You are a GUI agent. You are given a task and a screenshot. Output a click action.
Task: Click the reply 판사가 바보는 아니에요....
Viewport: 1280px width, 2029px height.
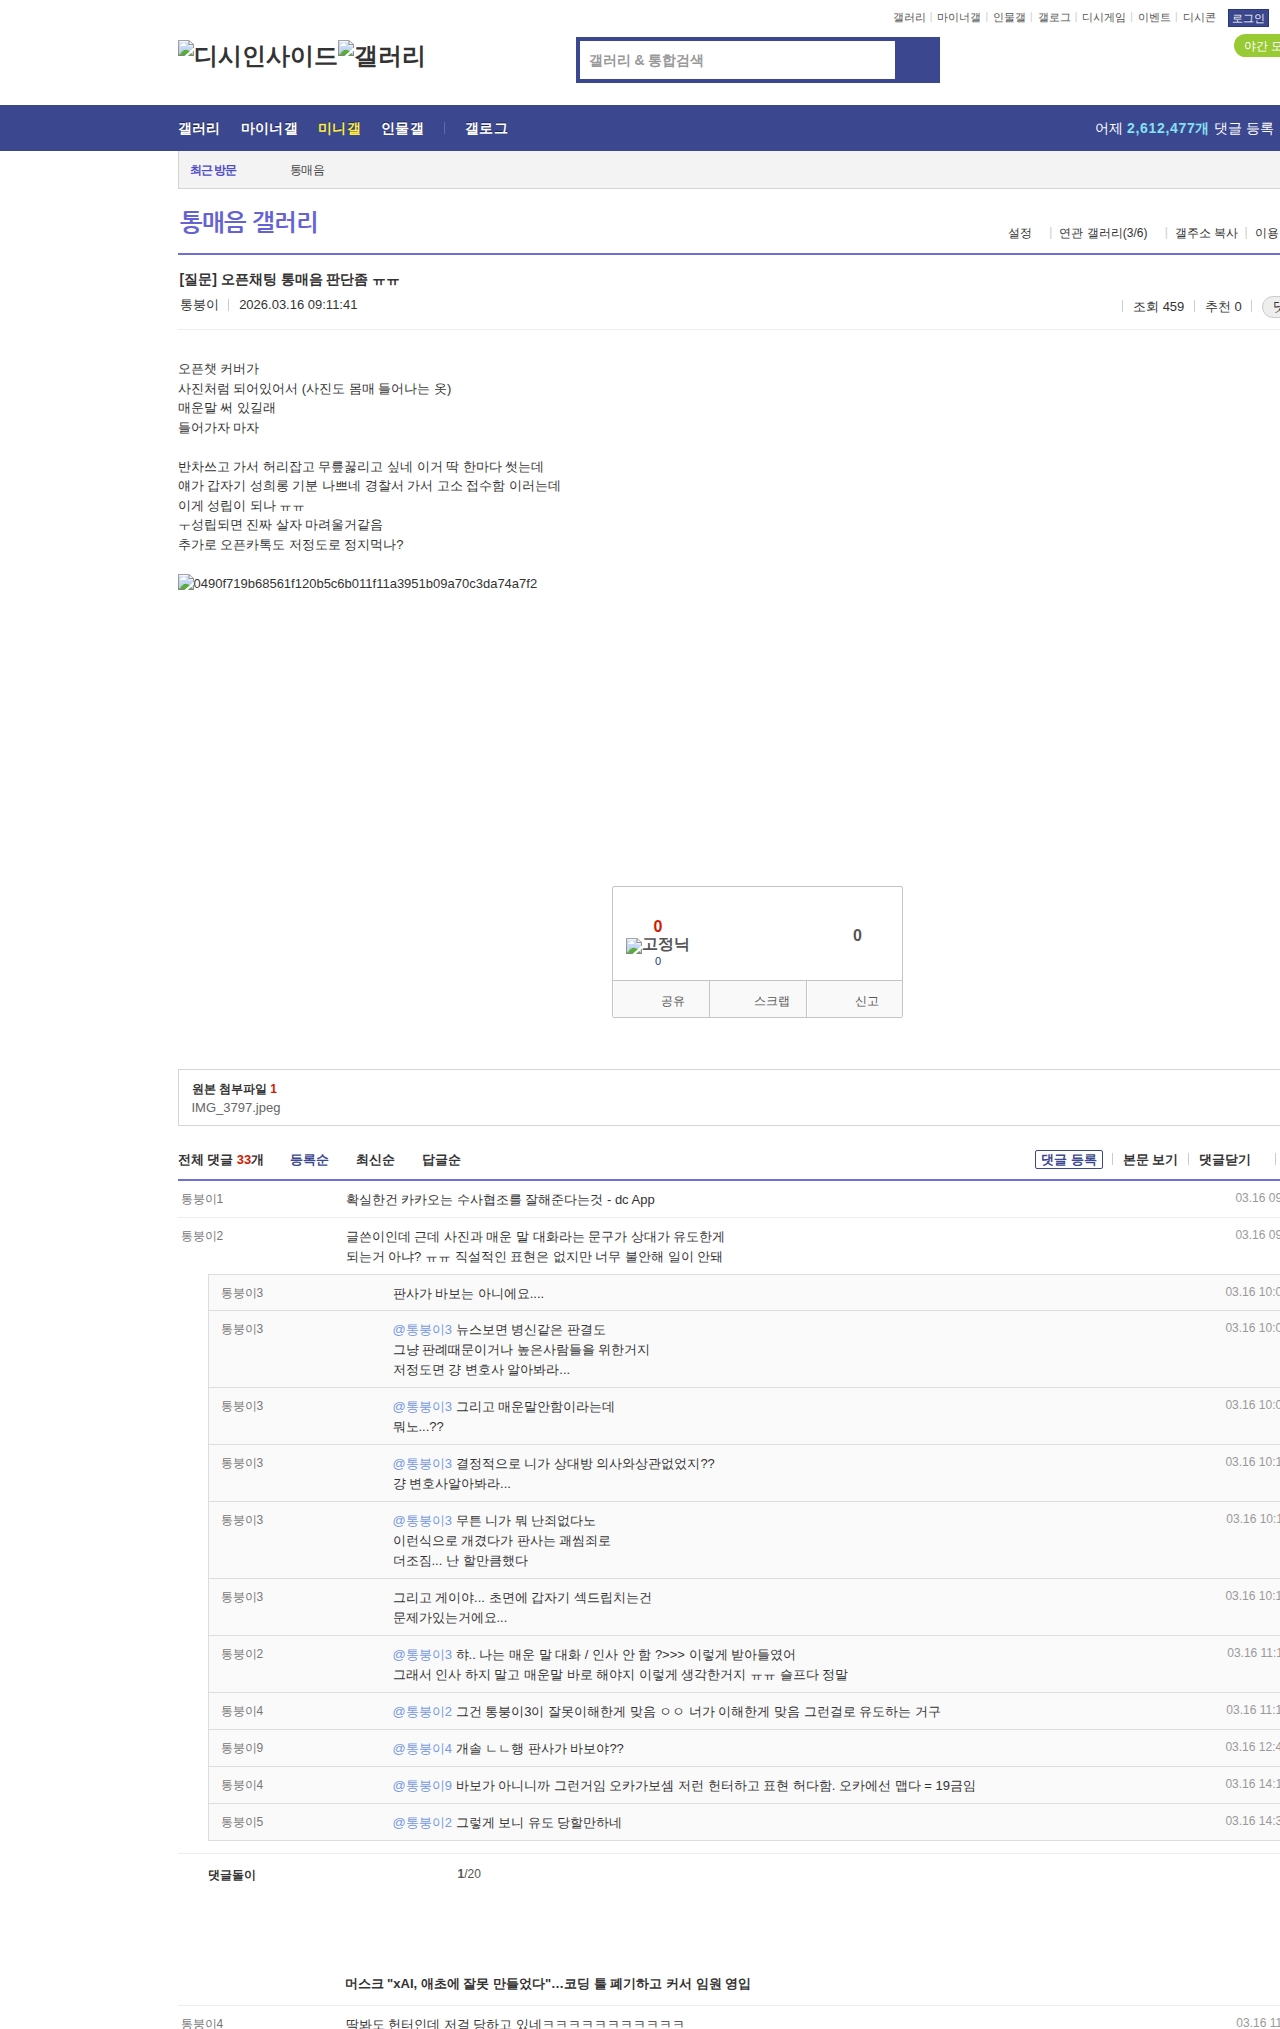468,1294
